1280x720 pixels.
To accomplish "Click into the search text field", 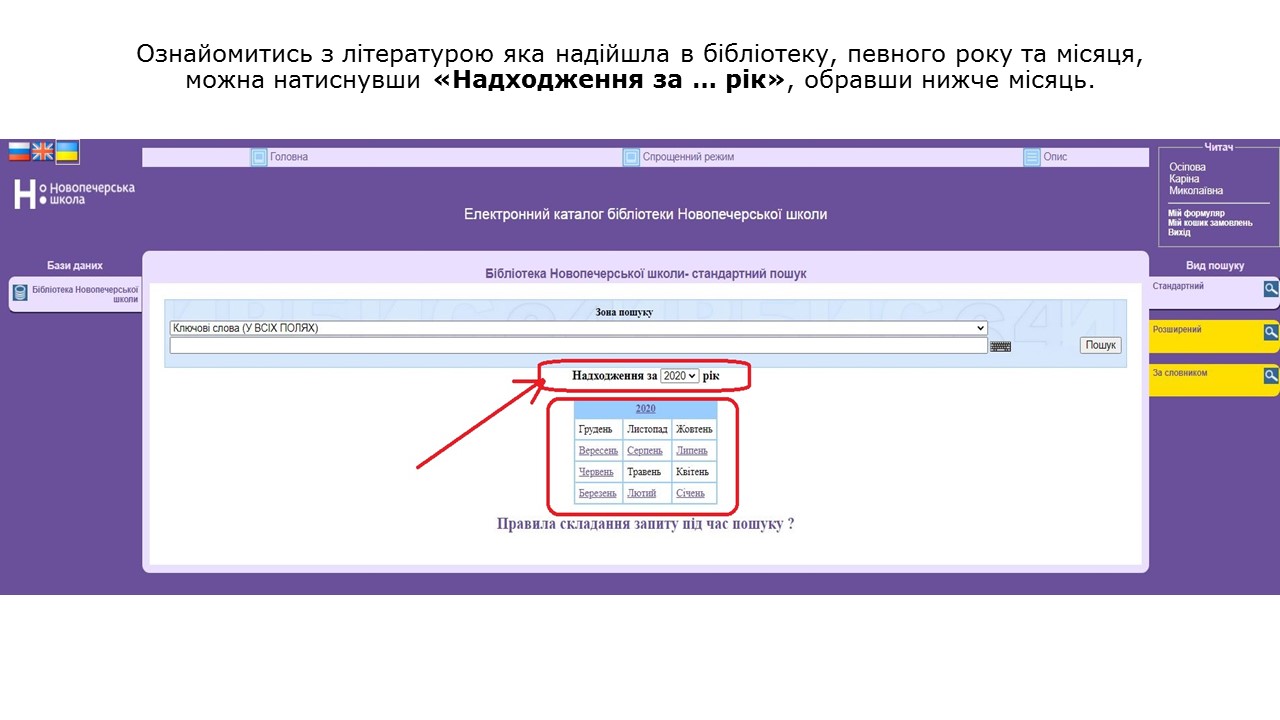I will (578, 345).
